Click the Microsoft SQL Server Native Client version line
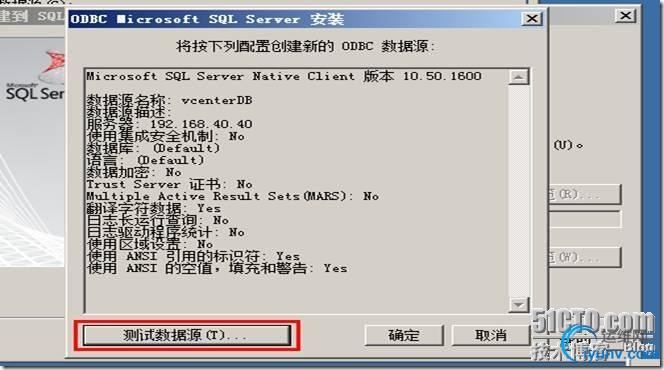Image resolution: width=664 pixels, height=370 pixels. [284, 76]
